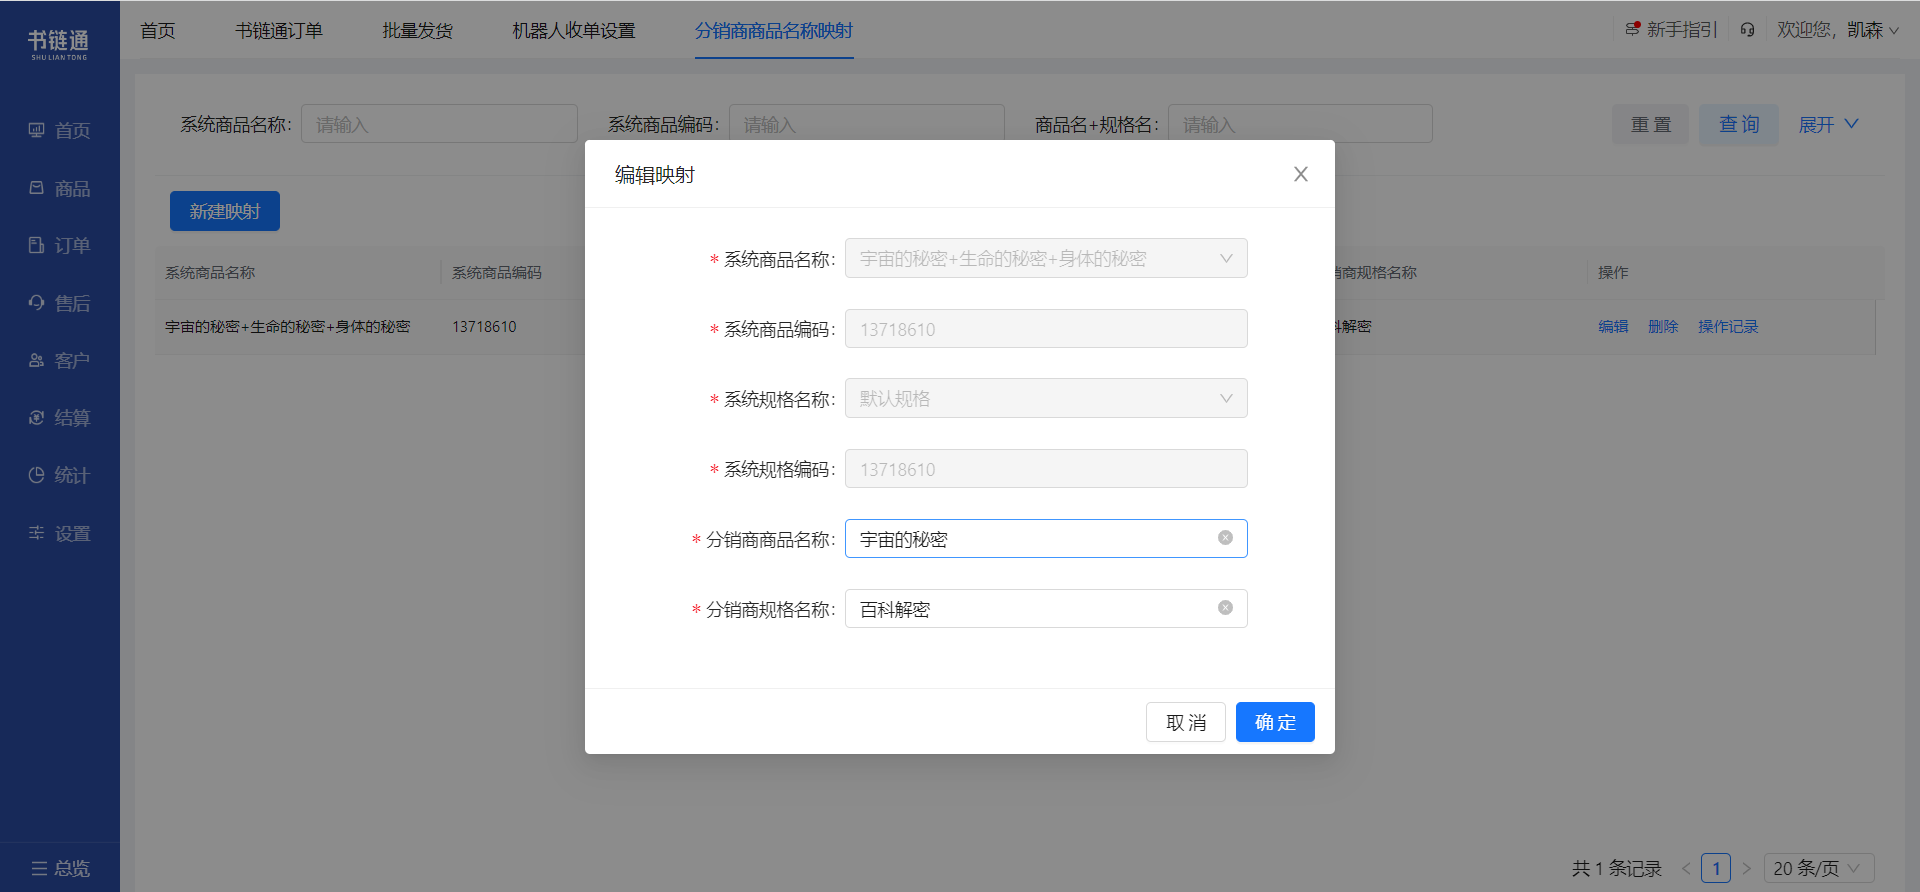The width and height of the screenshot is (1920, 892).
Task: Click the 售后 sidebar icon
Action: click(x=37, y=302)
